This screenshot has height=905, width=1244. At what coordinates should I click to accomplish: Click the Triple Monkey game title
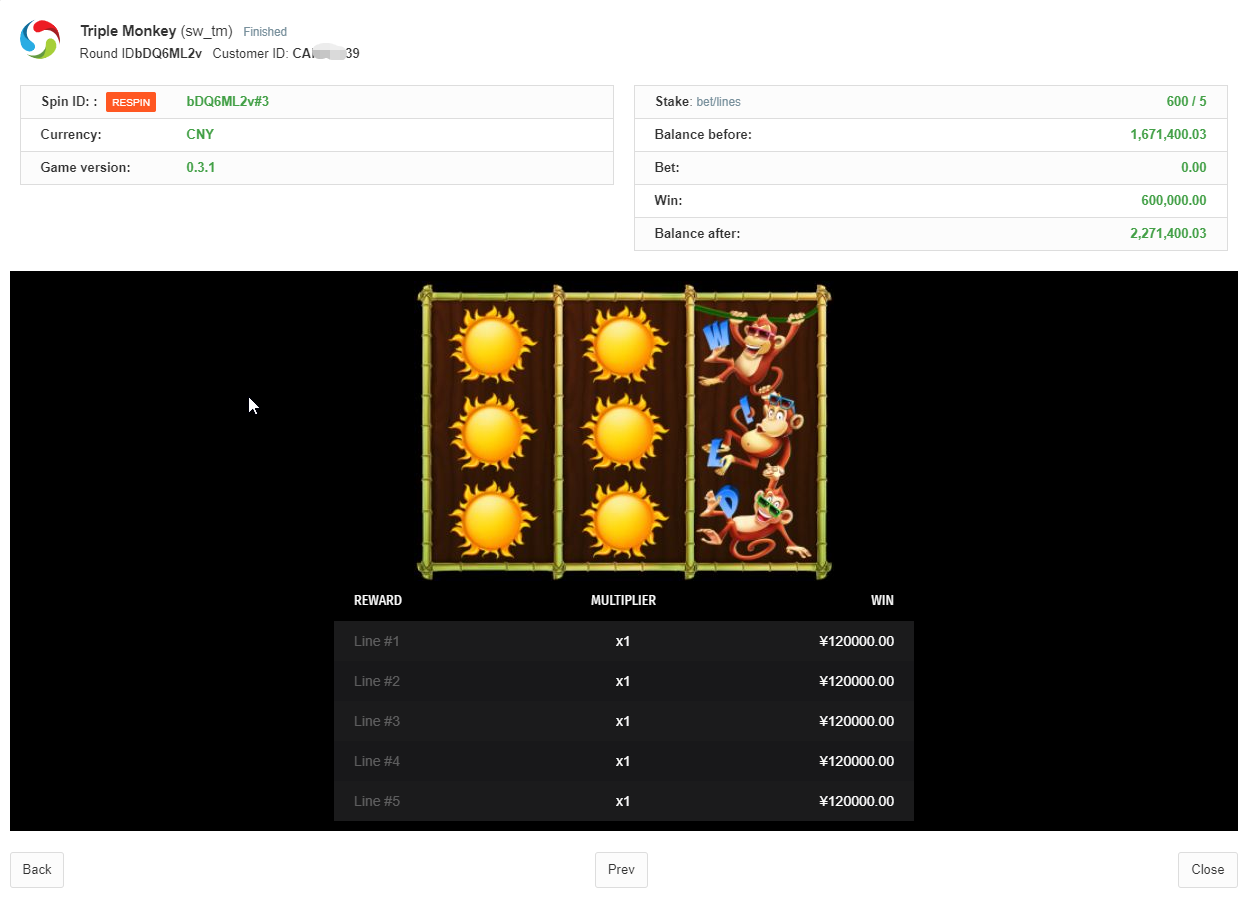(128, 31)
